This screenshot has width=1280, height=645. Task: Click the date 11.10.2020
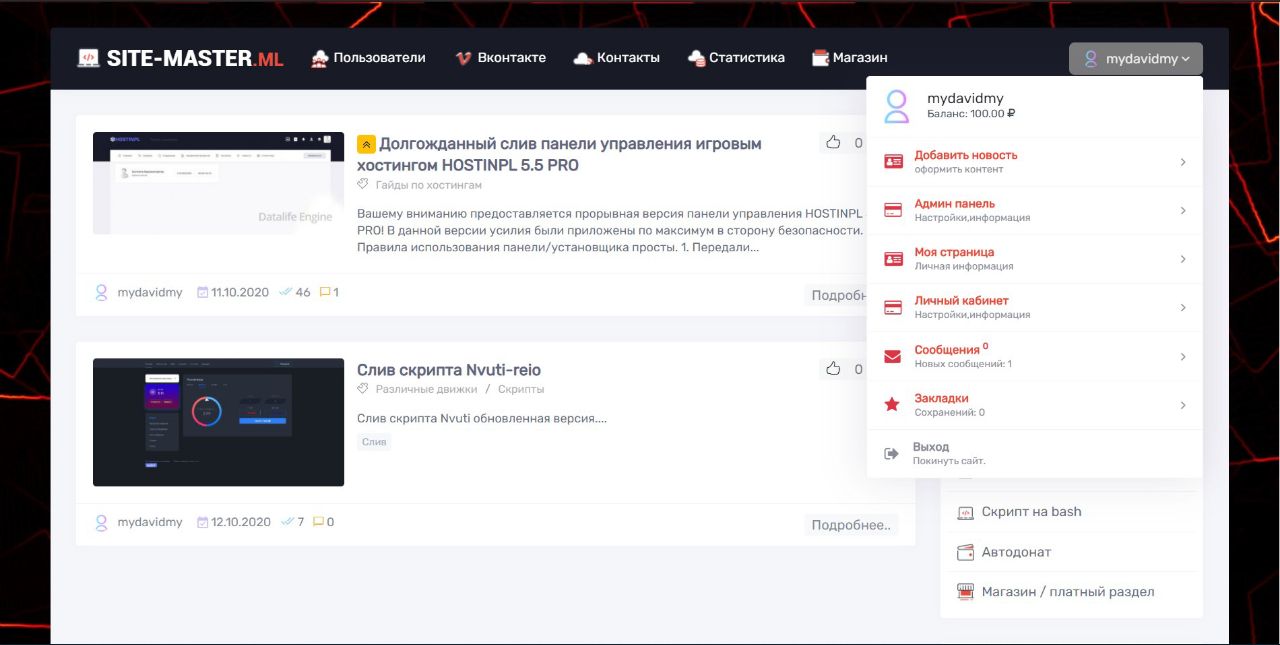(240, 292)
